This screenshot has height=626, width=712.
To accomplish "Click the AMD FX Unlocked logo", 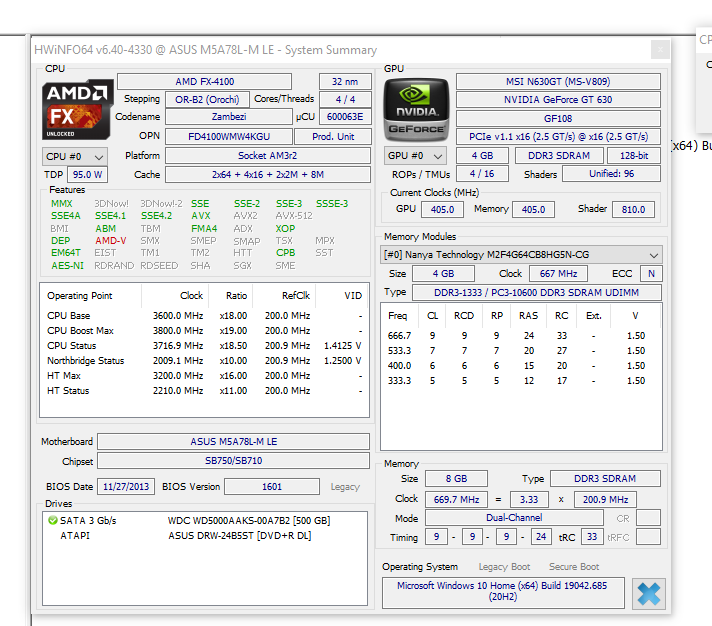I will click(77, 109).
